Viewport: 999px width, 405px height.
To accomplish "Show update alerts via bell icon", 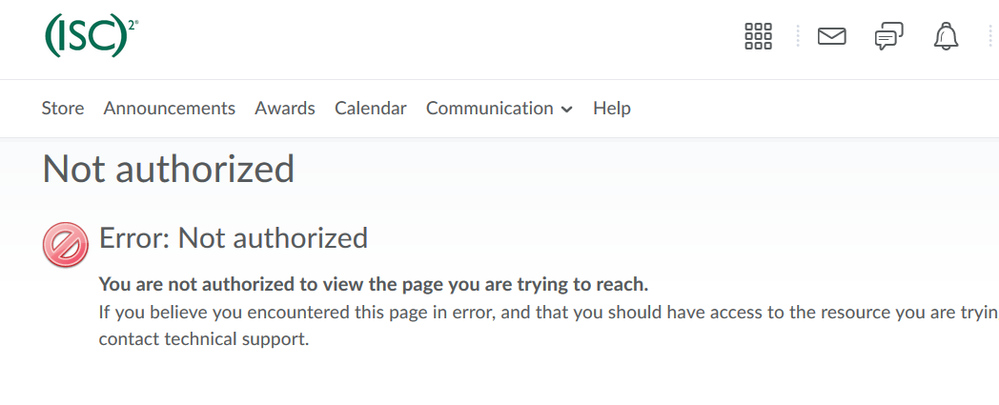I will click(x=945, y=37).
